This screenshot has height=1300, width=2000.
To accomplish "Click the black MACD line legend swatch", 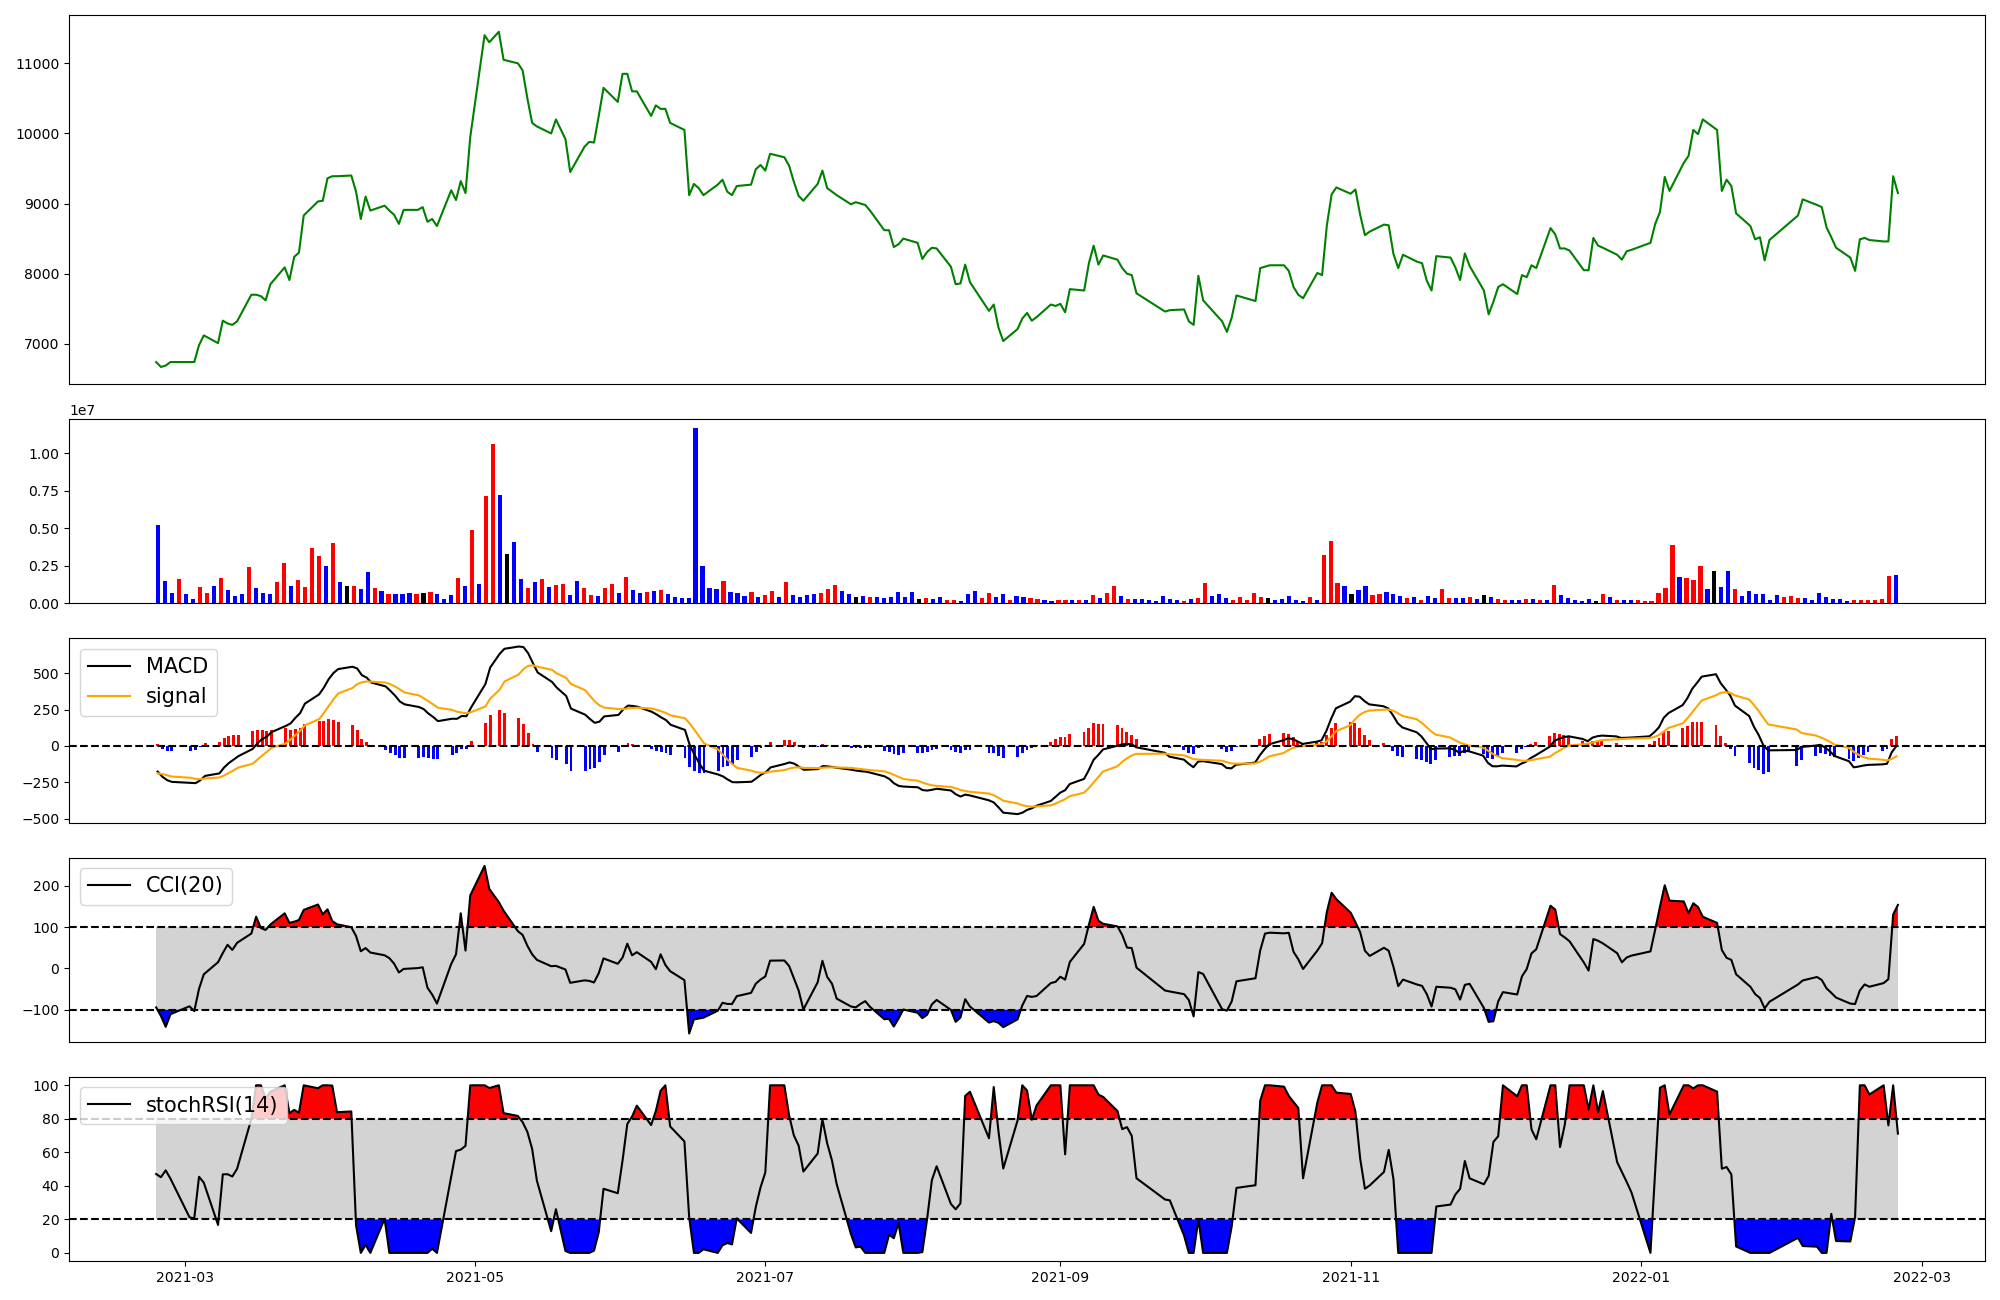I will coord(109,666).
